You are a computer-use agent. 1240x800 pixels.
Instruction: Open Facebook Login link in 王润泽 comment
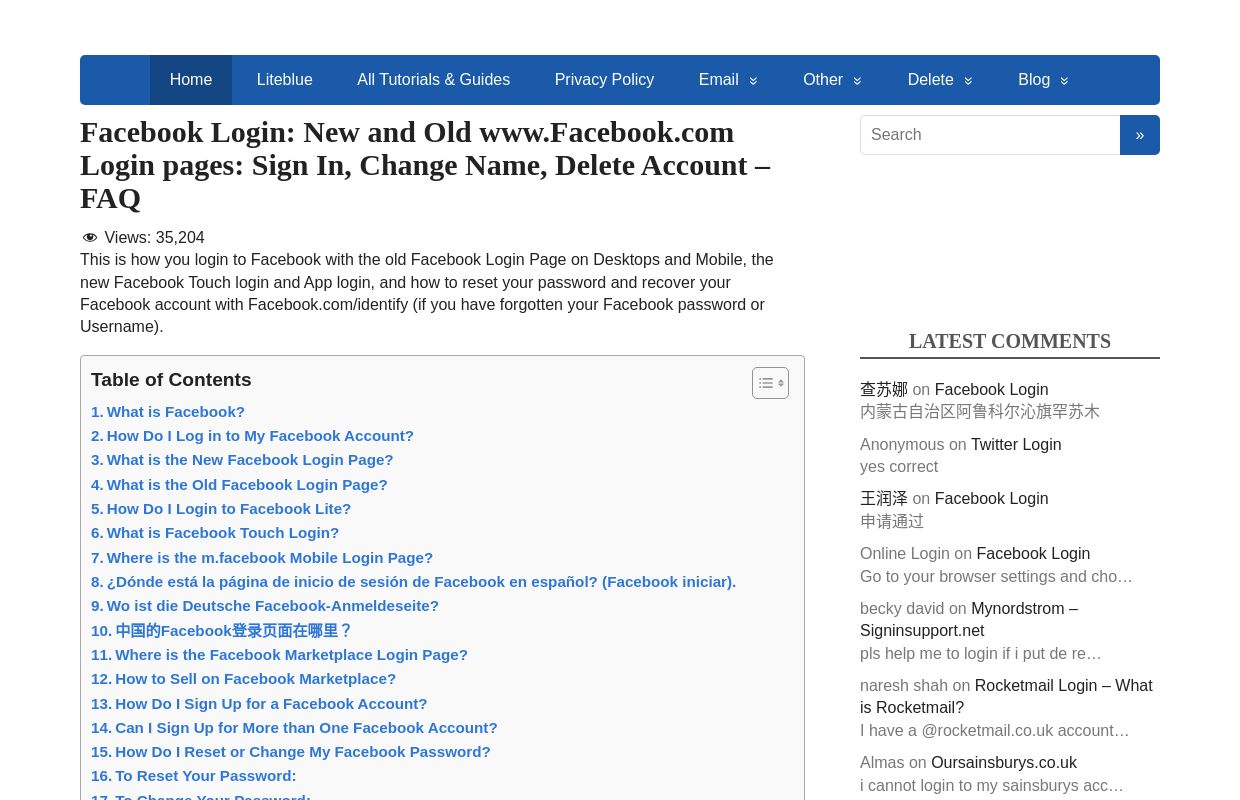pyautogui.click(x=991, y=499)
